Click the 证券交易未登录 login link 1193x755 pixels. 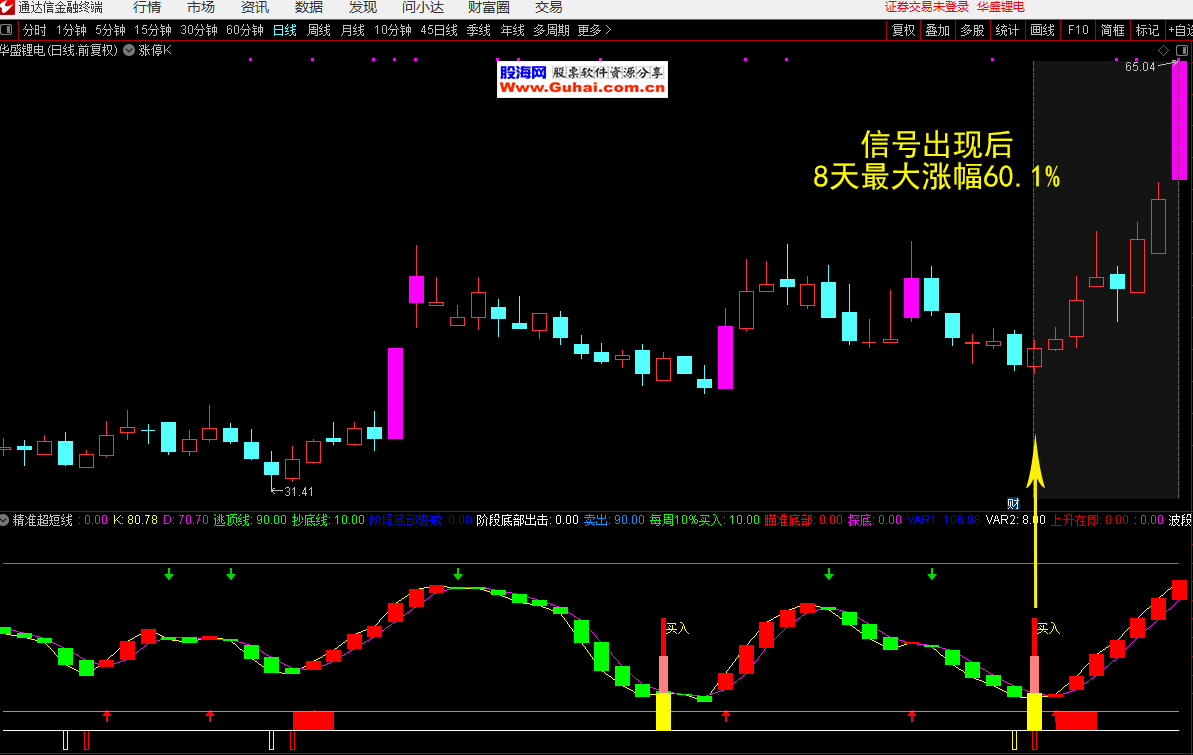pyautogui.click(x=927, y=8)
